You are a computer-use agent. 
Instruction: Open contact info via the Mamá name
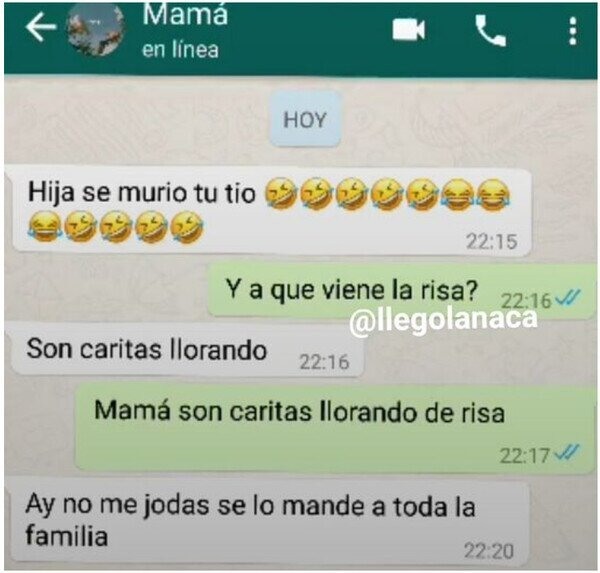pos(185,15)
